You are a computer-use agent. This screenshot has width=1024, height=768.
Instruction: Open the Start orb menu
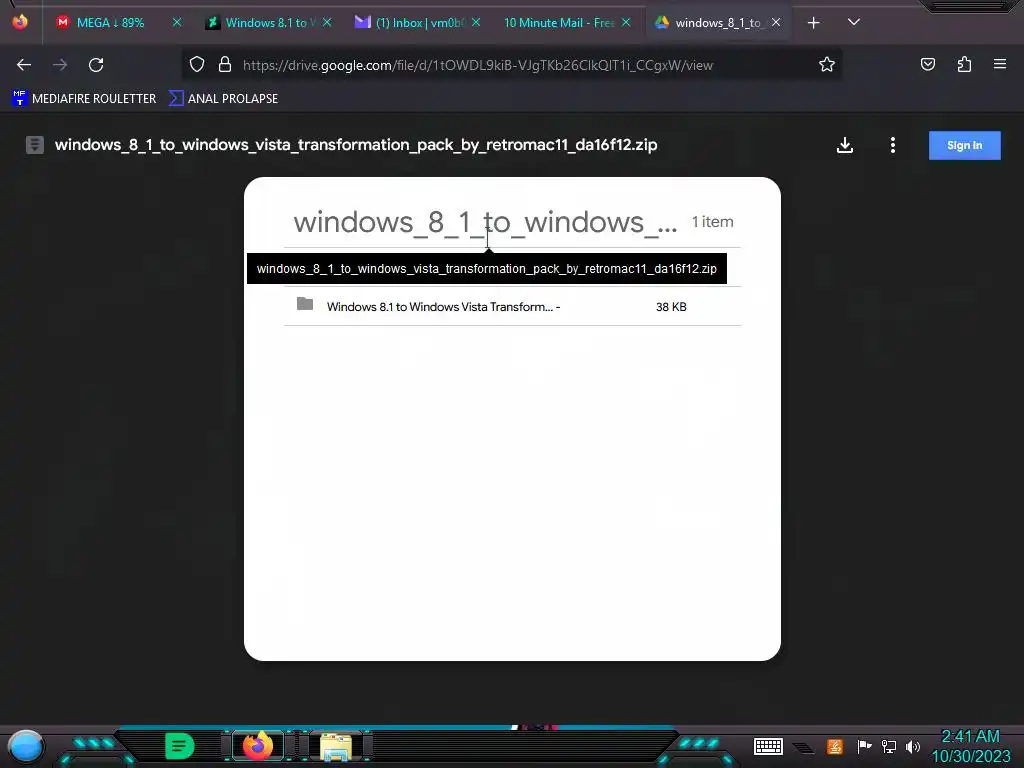click(x=26, y=747)
